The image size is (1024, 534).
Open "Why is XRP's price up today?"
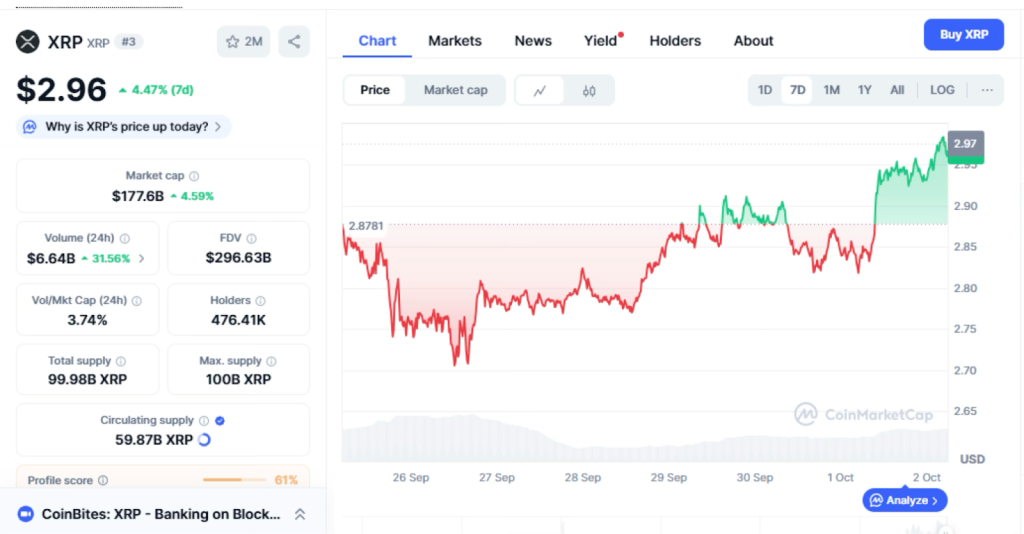click(x=125, y=127)
